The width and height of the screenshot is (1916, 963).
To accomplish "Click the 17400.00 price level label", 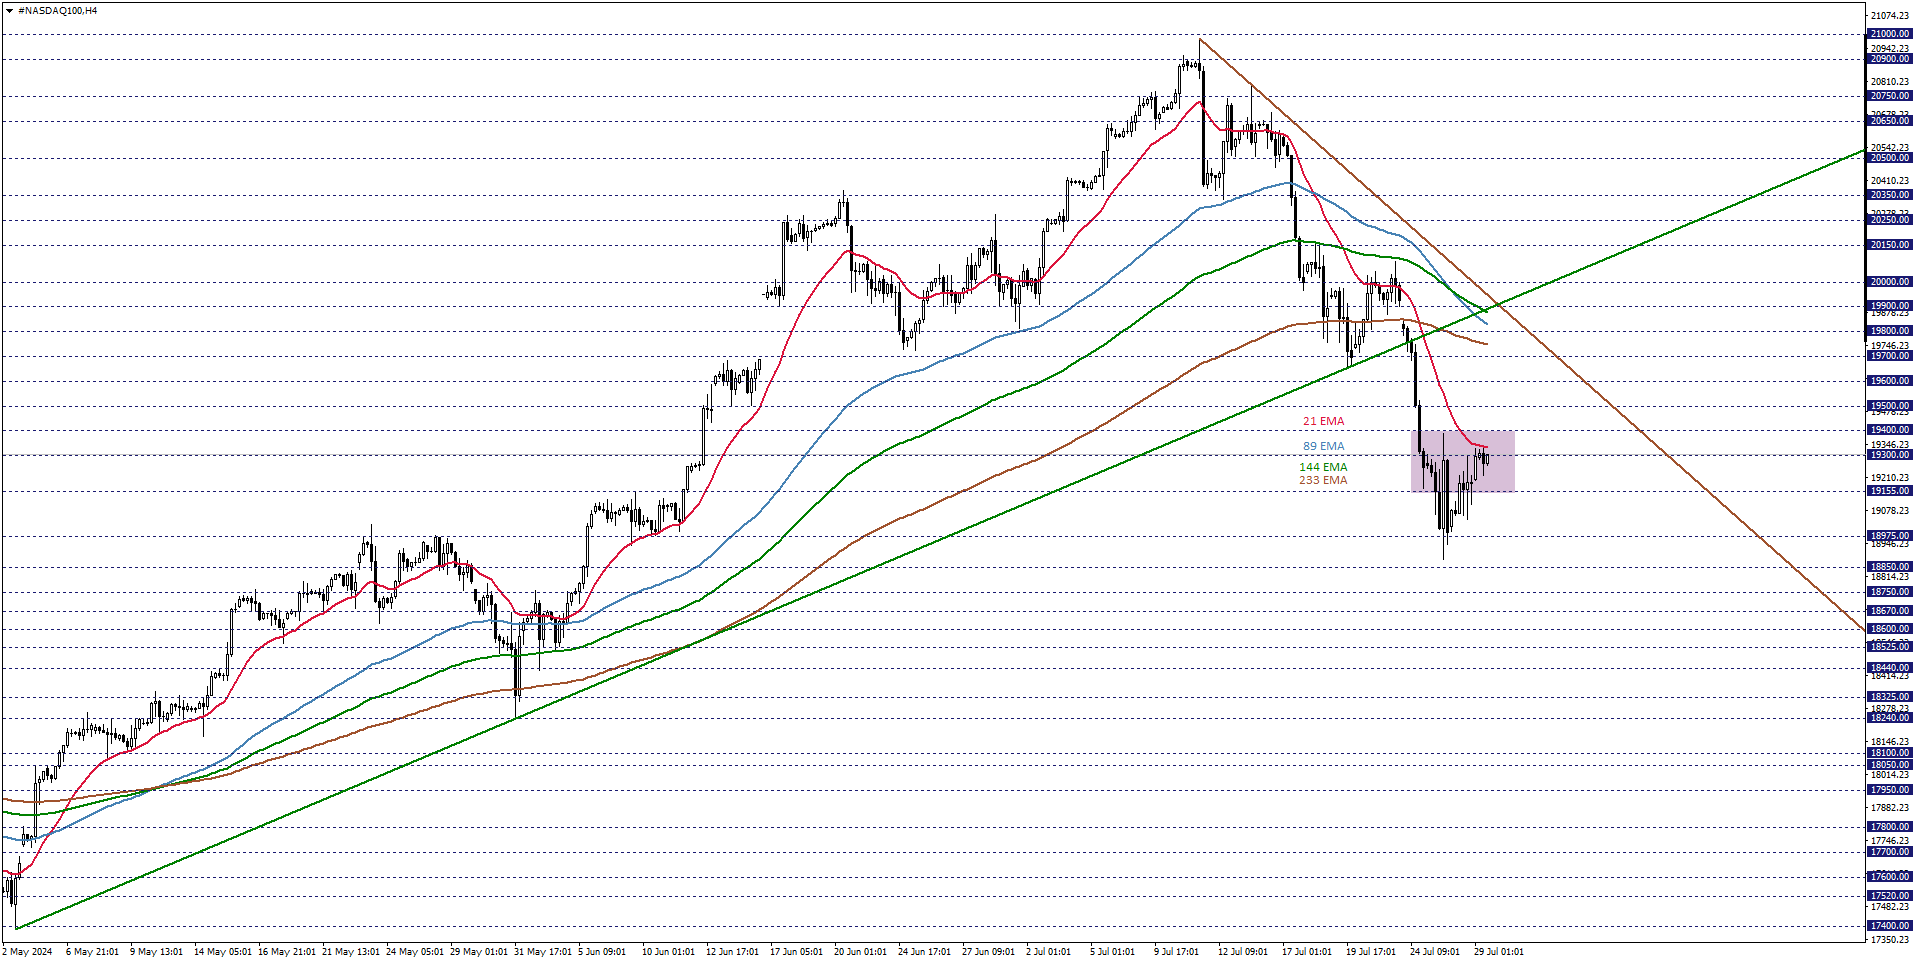I will (x=1890, y=927).
